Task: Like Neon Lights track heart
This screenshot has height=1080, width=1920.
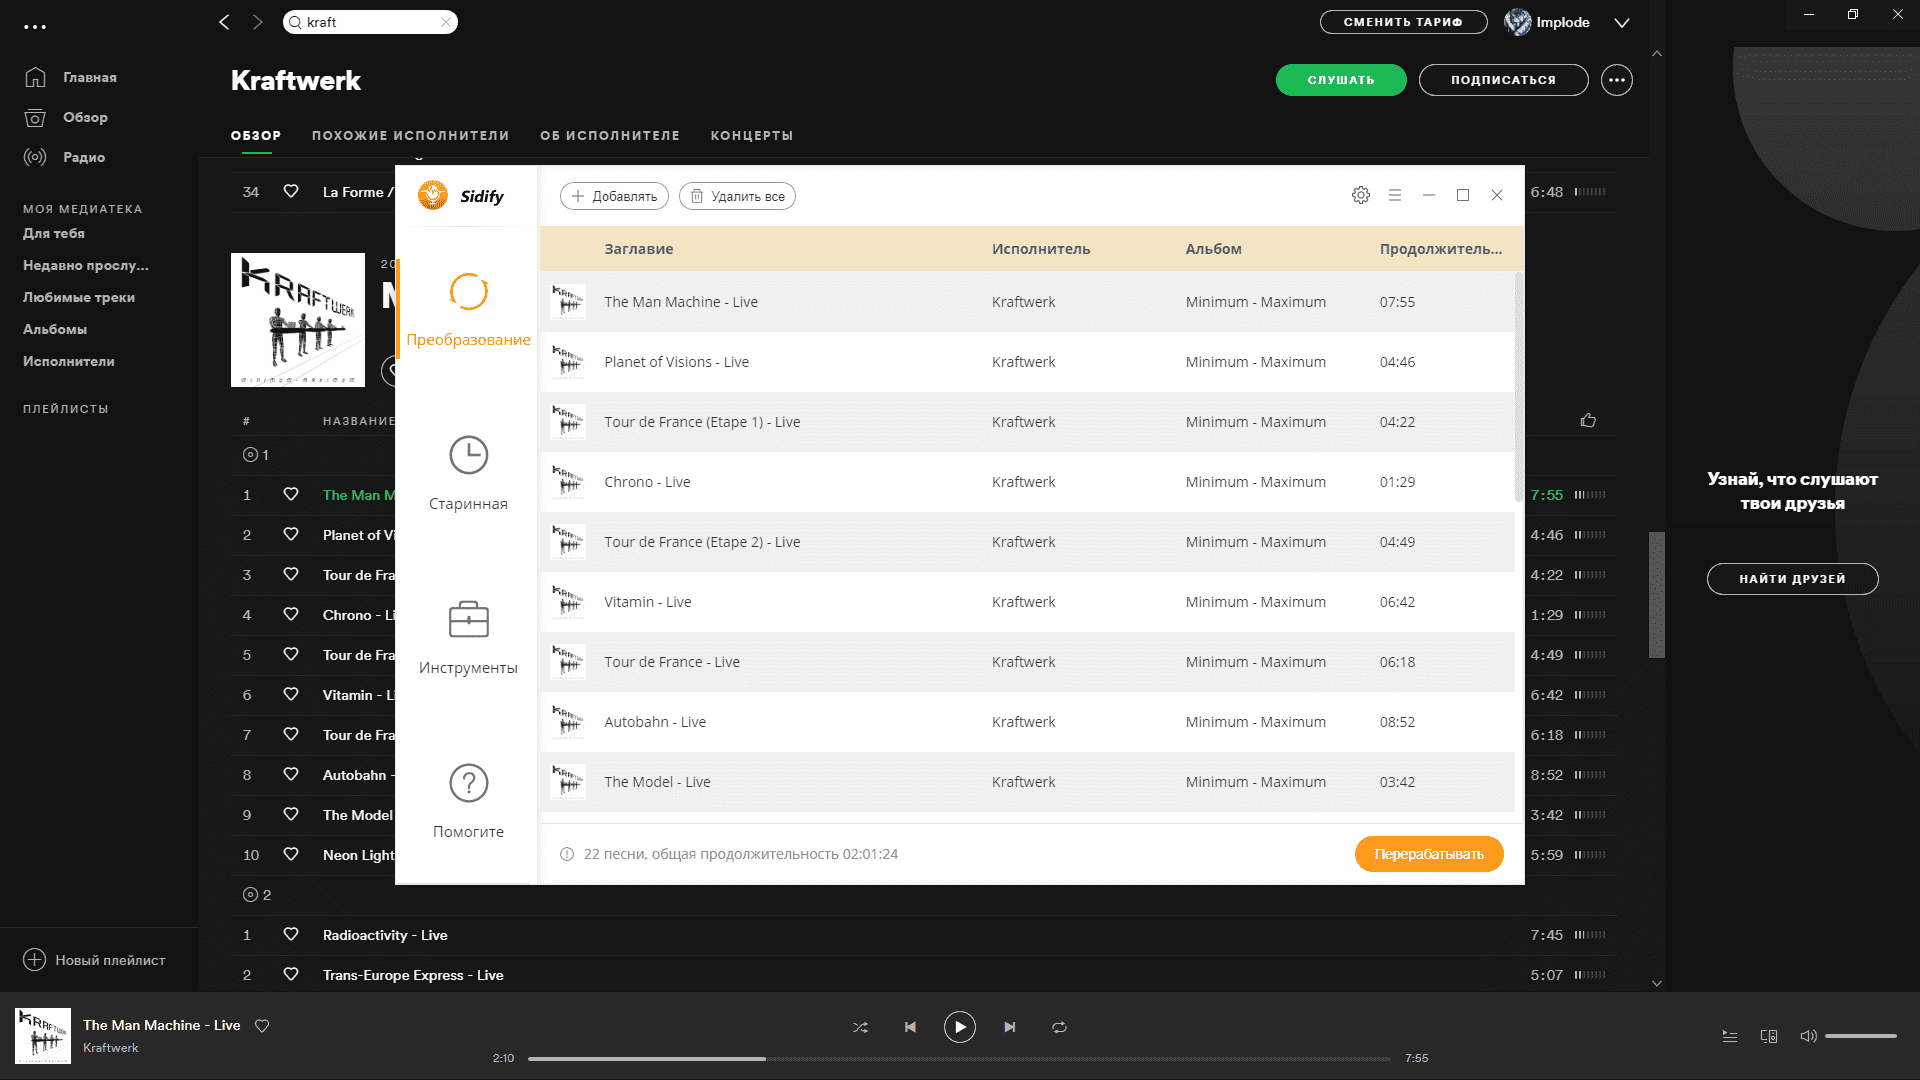Action: pos(291,854)
